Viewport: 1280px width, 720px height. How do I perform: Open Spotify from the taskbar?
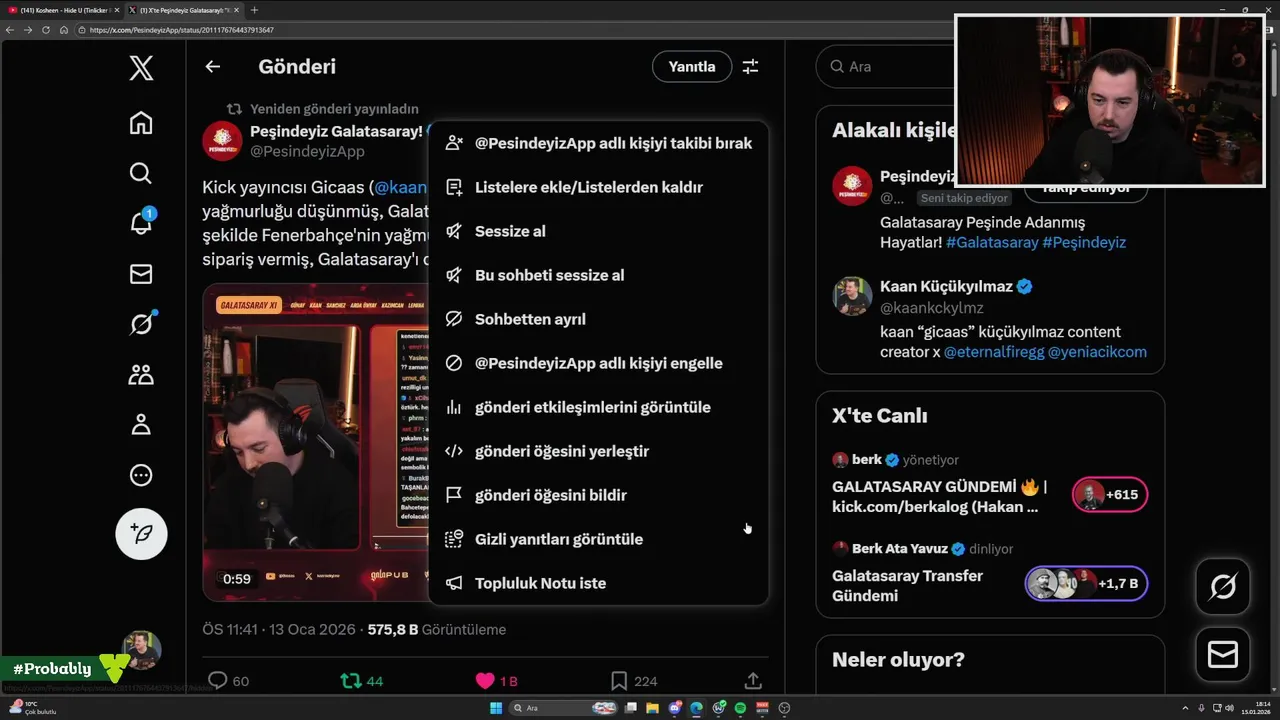coord(740,708)
